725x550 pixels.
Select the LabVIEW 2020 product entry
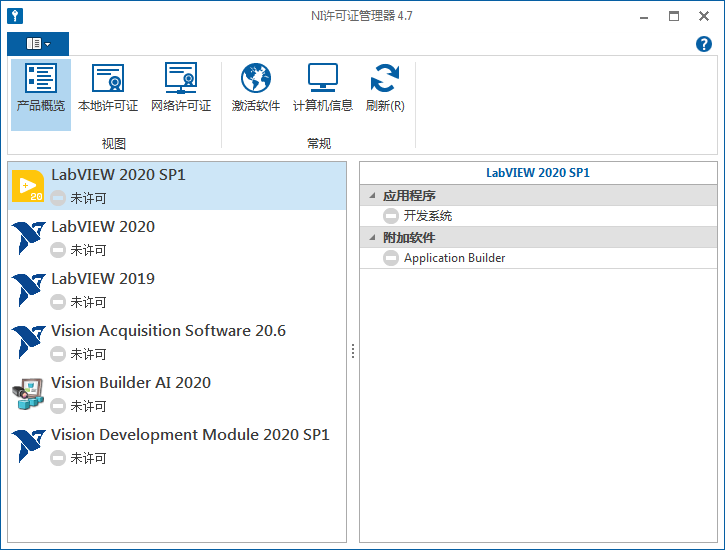(x=177, y=238)
